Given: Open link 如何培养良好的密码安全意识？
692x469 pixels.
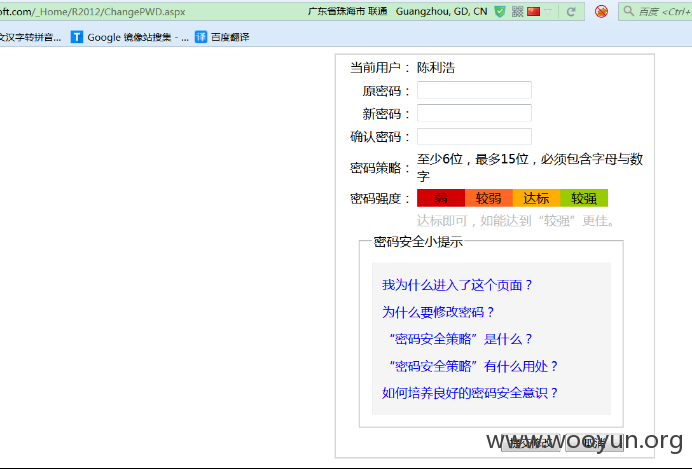Looking at the screenshot, I should coord(470,393).
